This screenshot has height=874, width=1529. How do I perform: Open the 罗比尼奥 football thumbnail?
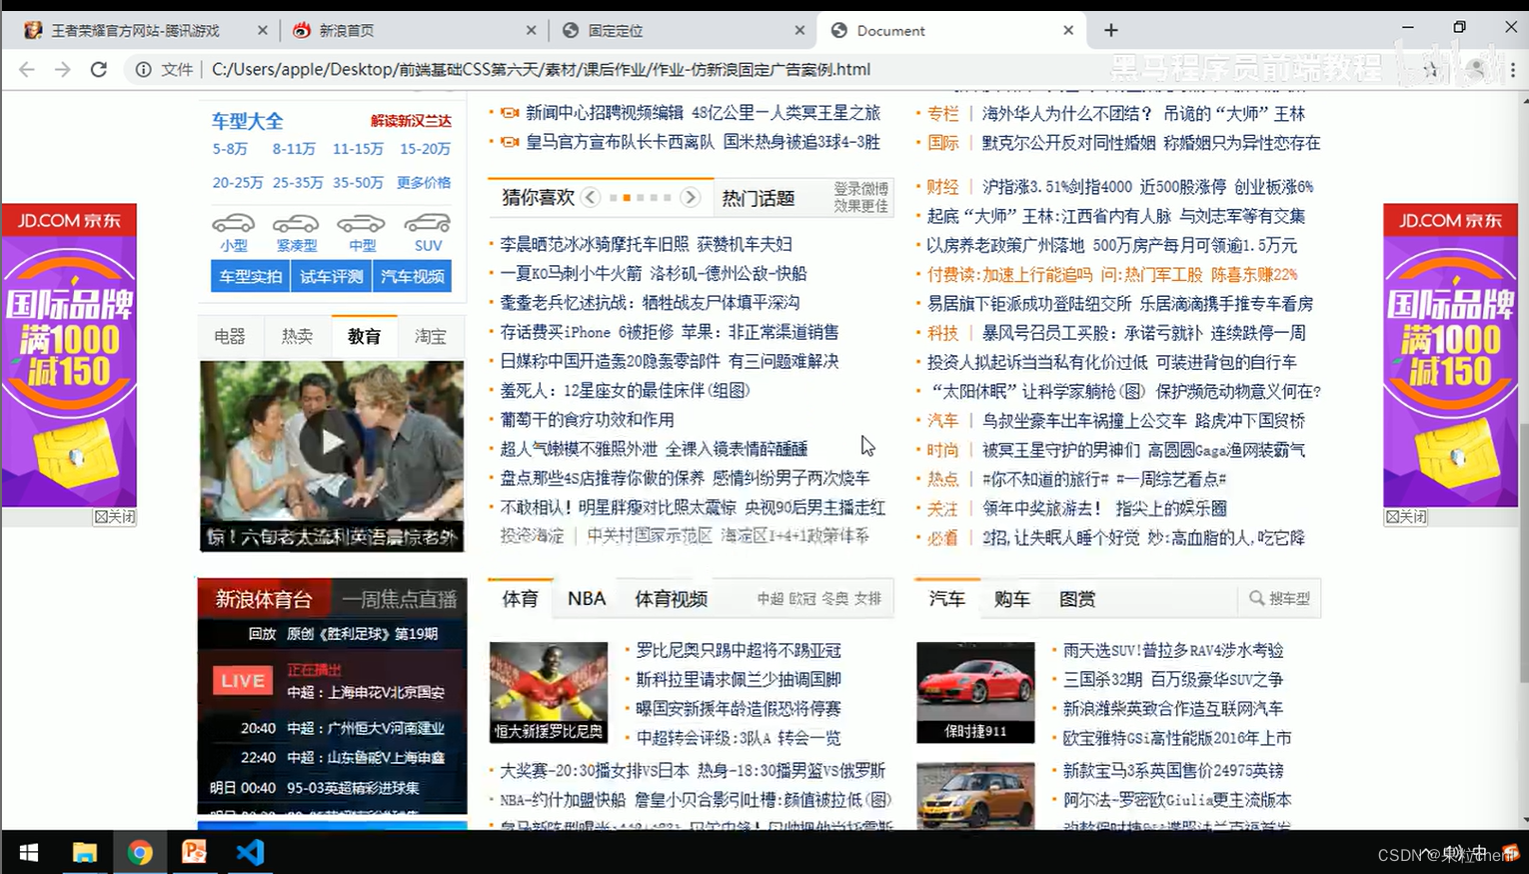[548, 692]
